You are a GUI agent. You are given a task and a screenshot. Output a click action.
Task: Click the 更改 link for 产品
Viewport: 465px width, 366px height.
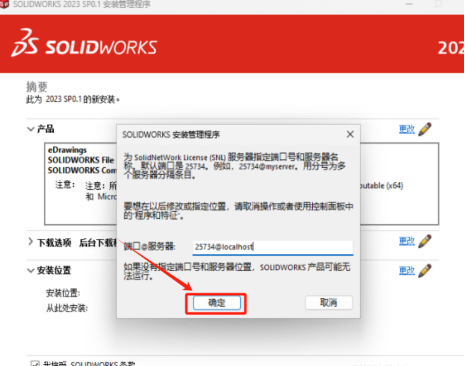tap(407, 129)
